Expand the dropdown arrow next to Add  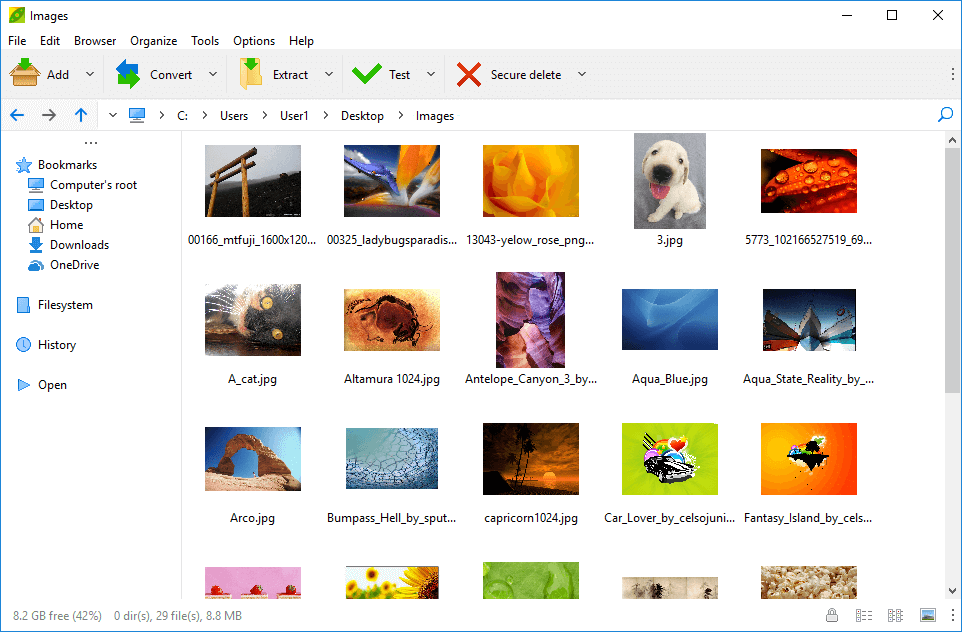90,74
